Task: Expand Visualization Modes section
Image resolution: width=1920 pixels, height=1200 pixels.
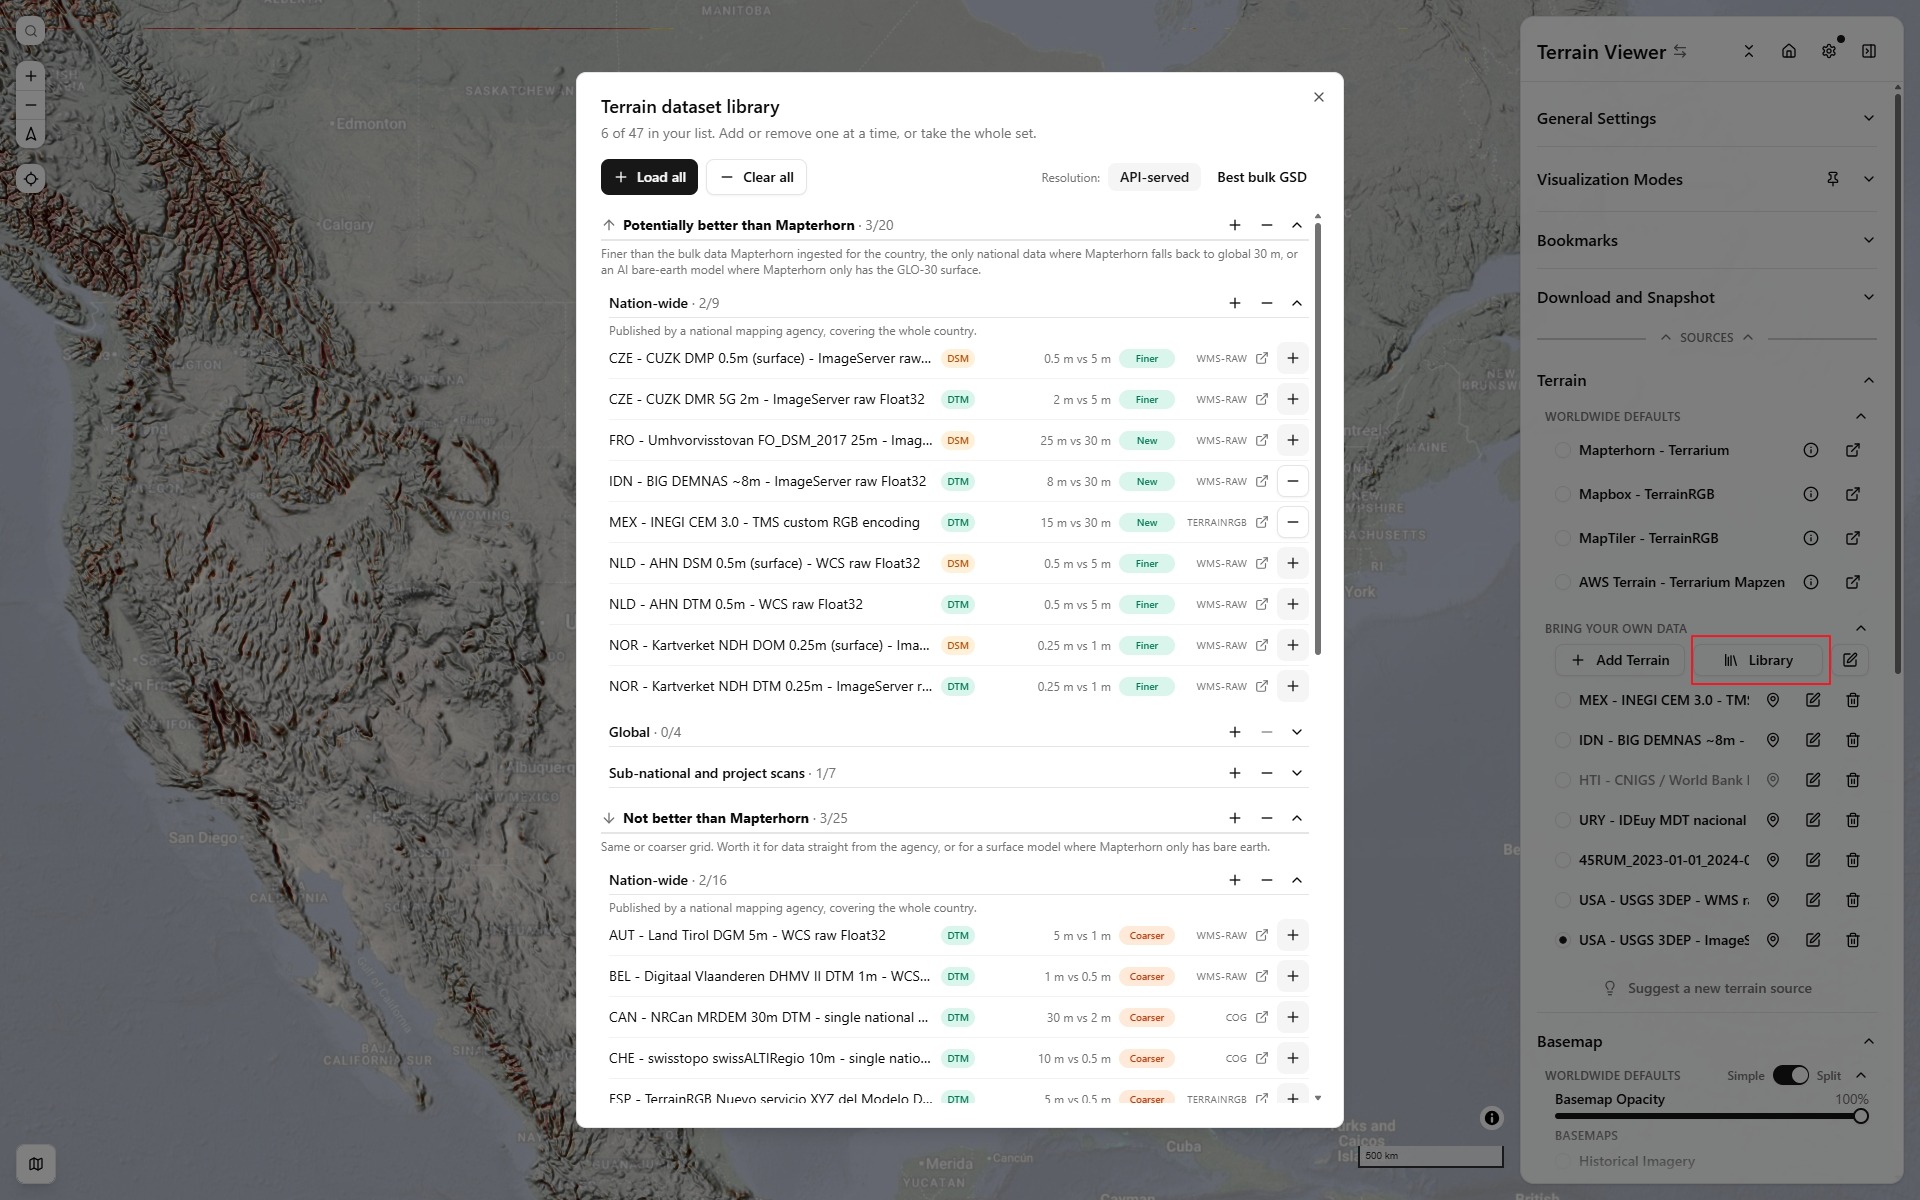Action: coord(1869,179)
